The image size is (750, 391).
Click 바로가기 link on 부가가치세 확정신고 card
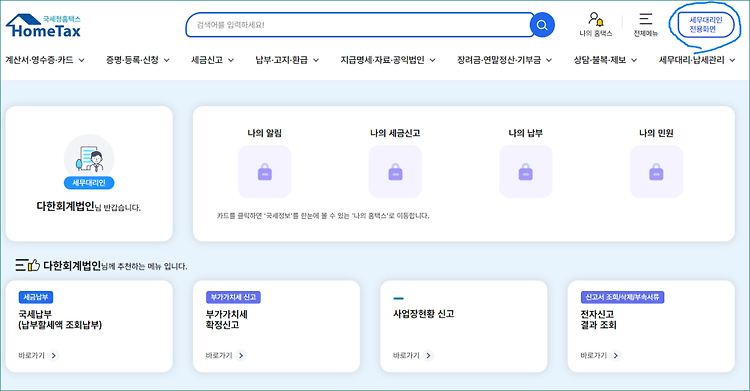pyautogui.click(x=219, y=356)
